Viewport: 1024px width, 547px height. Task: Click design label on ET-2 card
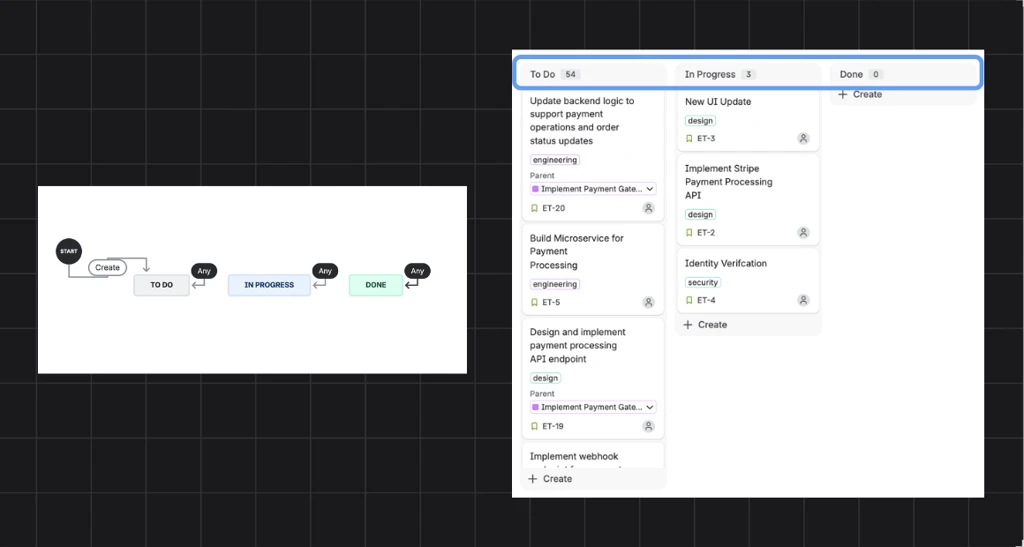click(x=700, y=214)
